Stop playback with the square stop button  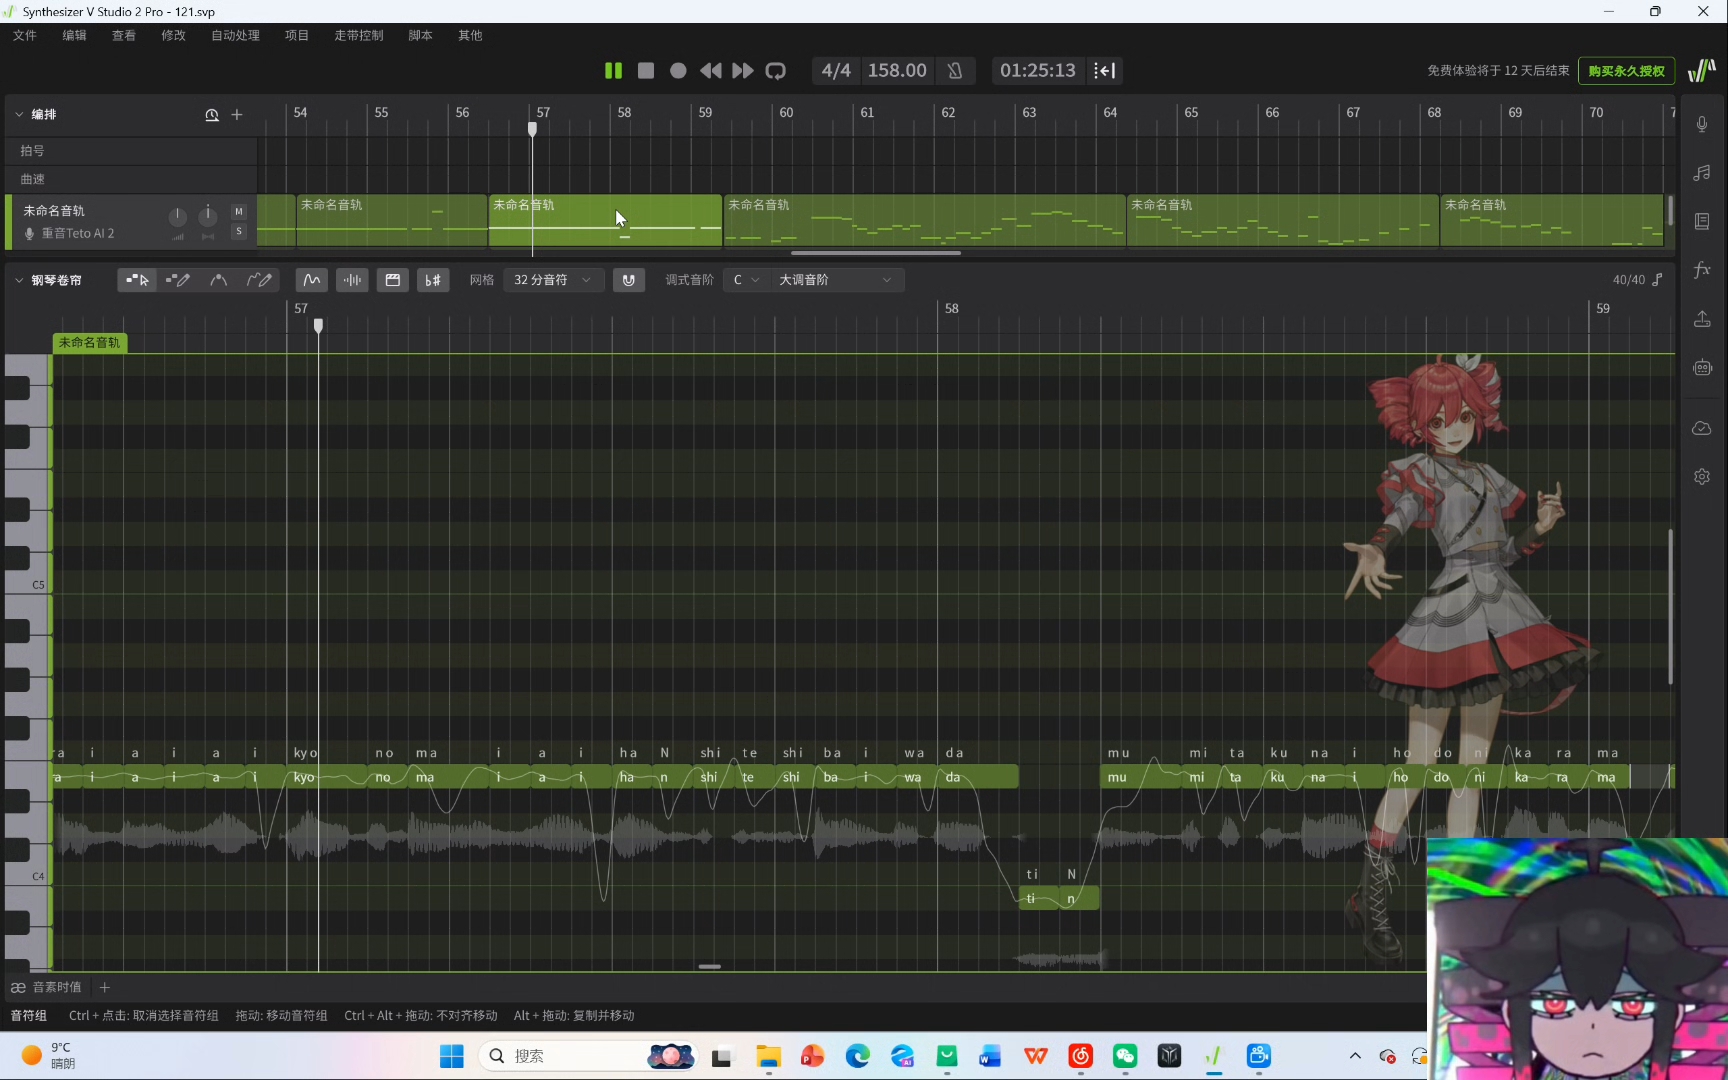pos(646,70)
